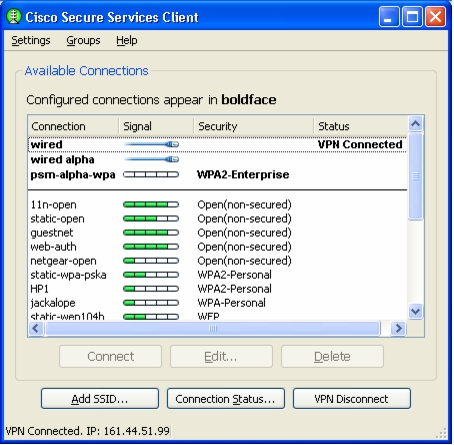Viewport: 454px width, 445px height.
Task: Select the 'wired' connection row
Action: click(217, 144)
